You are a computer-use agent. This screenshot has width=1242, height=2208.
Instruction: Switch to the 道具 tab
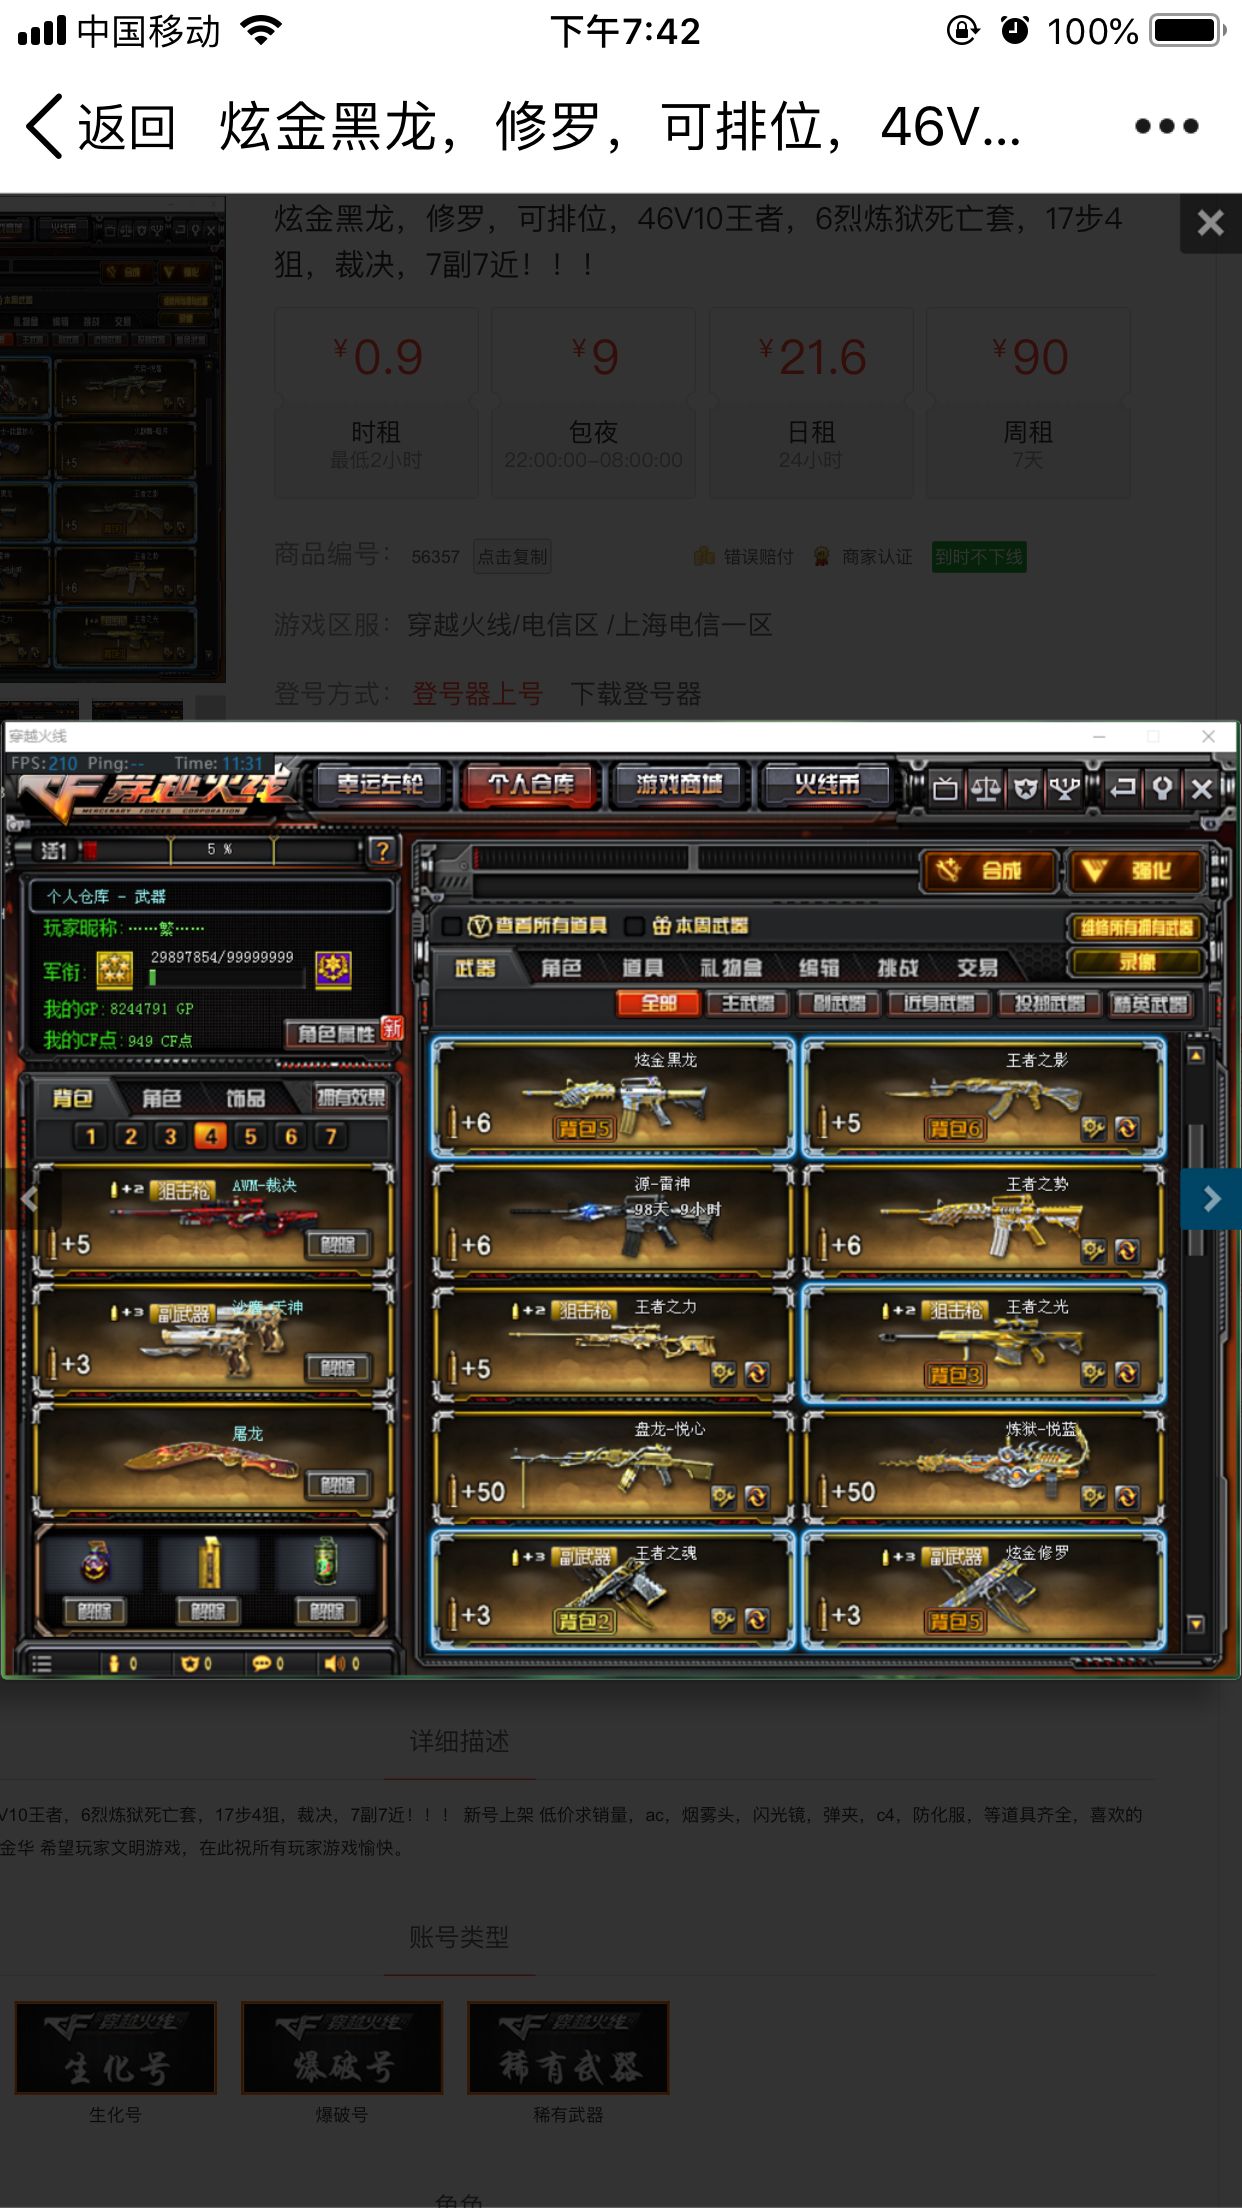642,967
